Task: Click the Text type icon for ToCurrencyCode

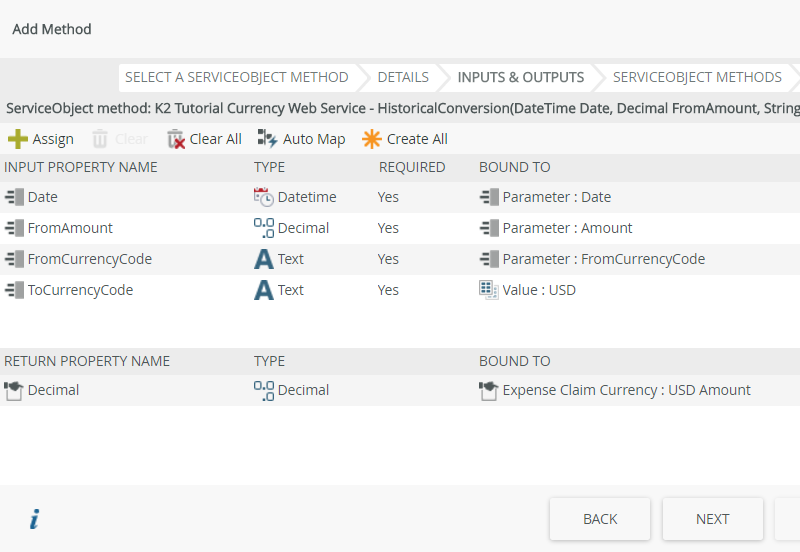Action: coord(264,290)
